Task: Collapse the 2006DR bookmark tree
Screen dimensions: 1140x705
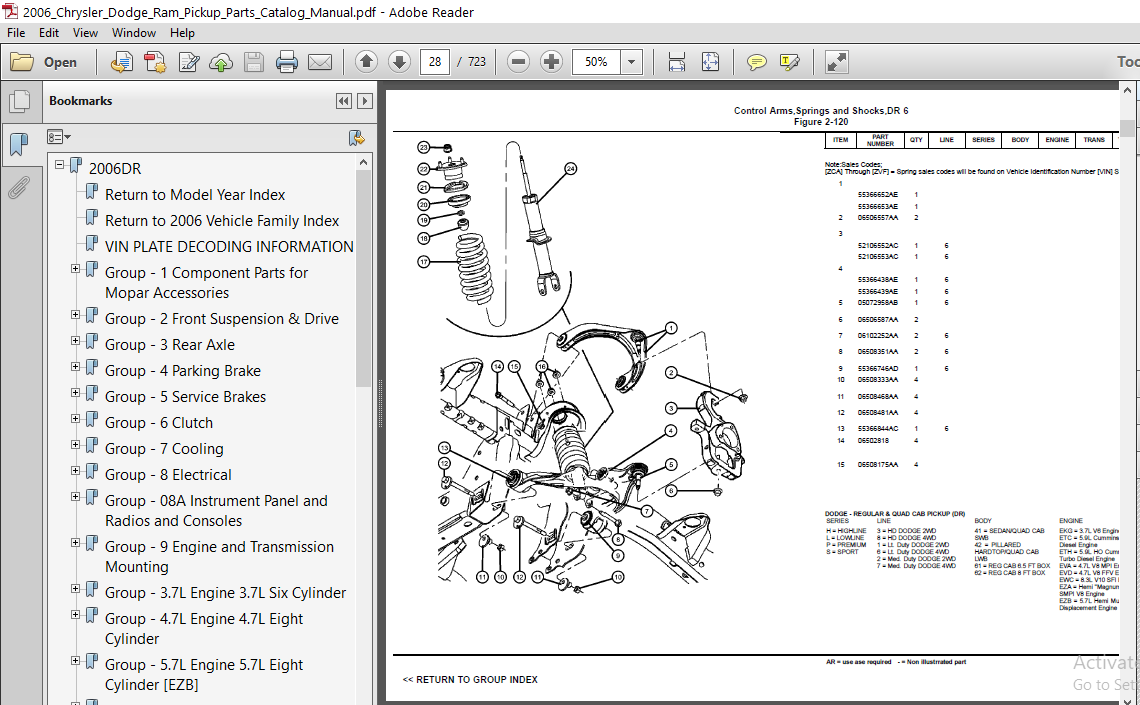Action: (60, 165)
